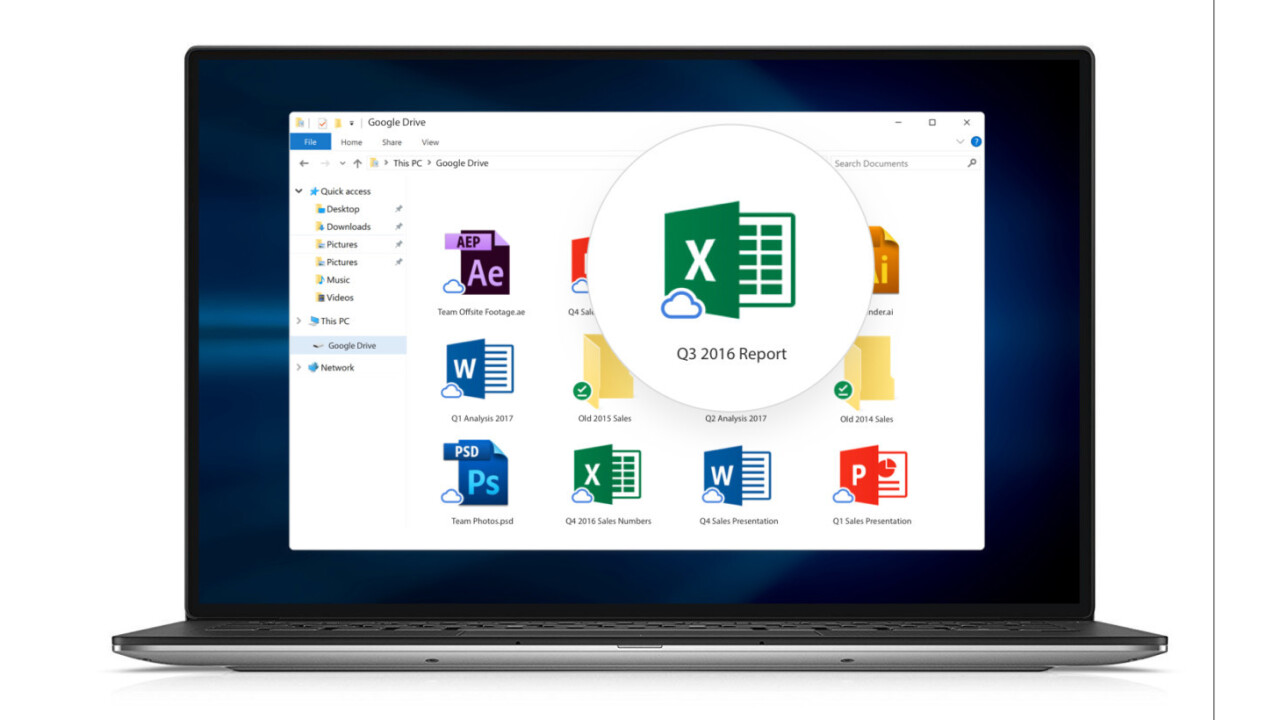Click Google Drive in the address bar

click(462, 163)
